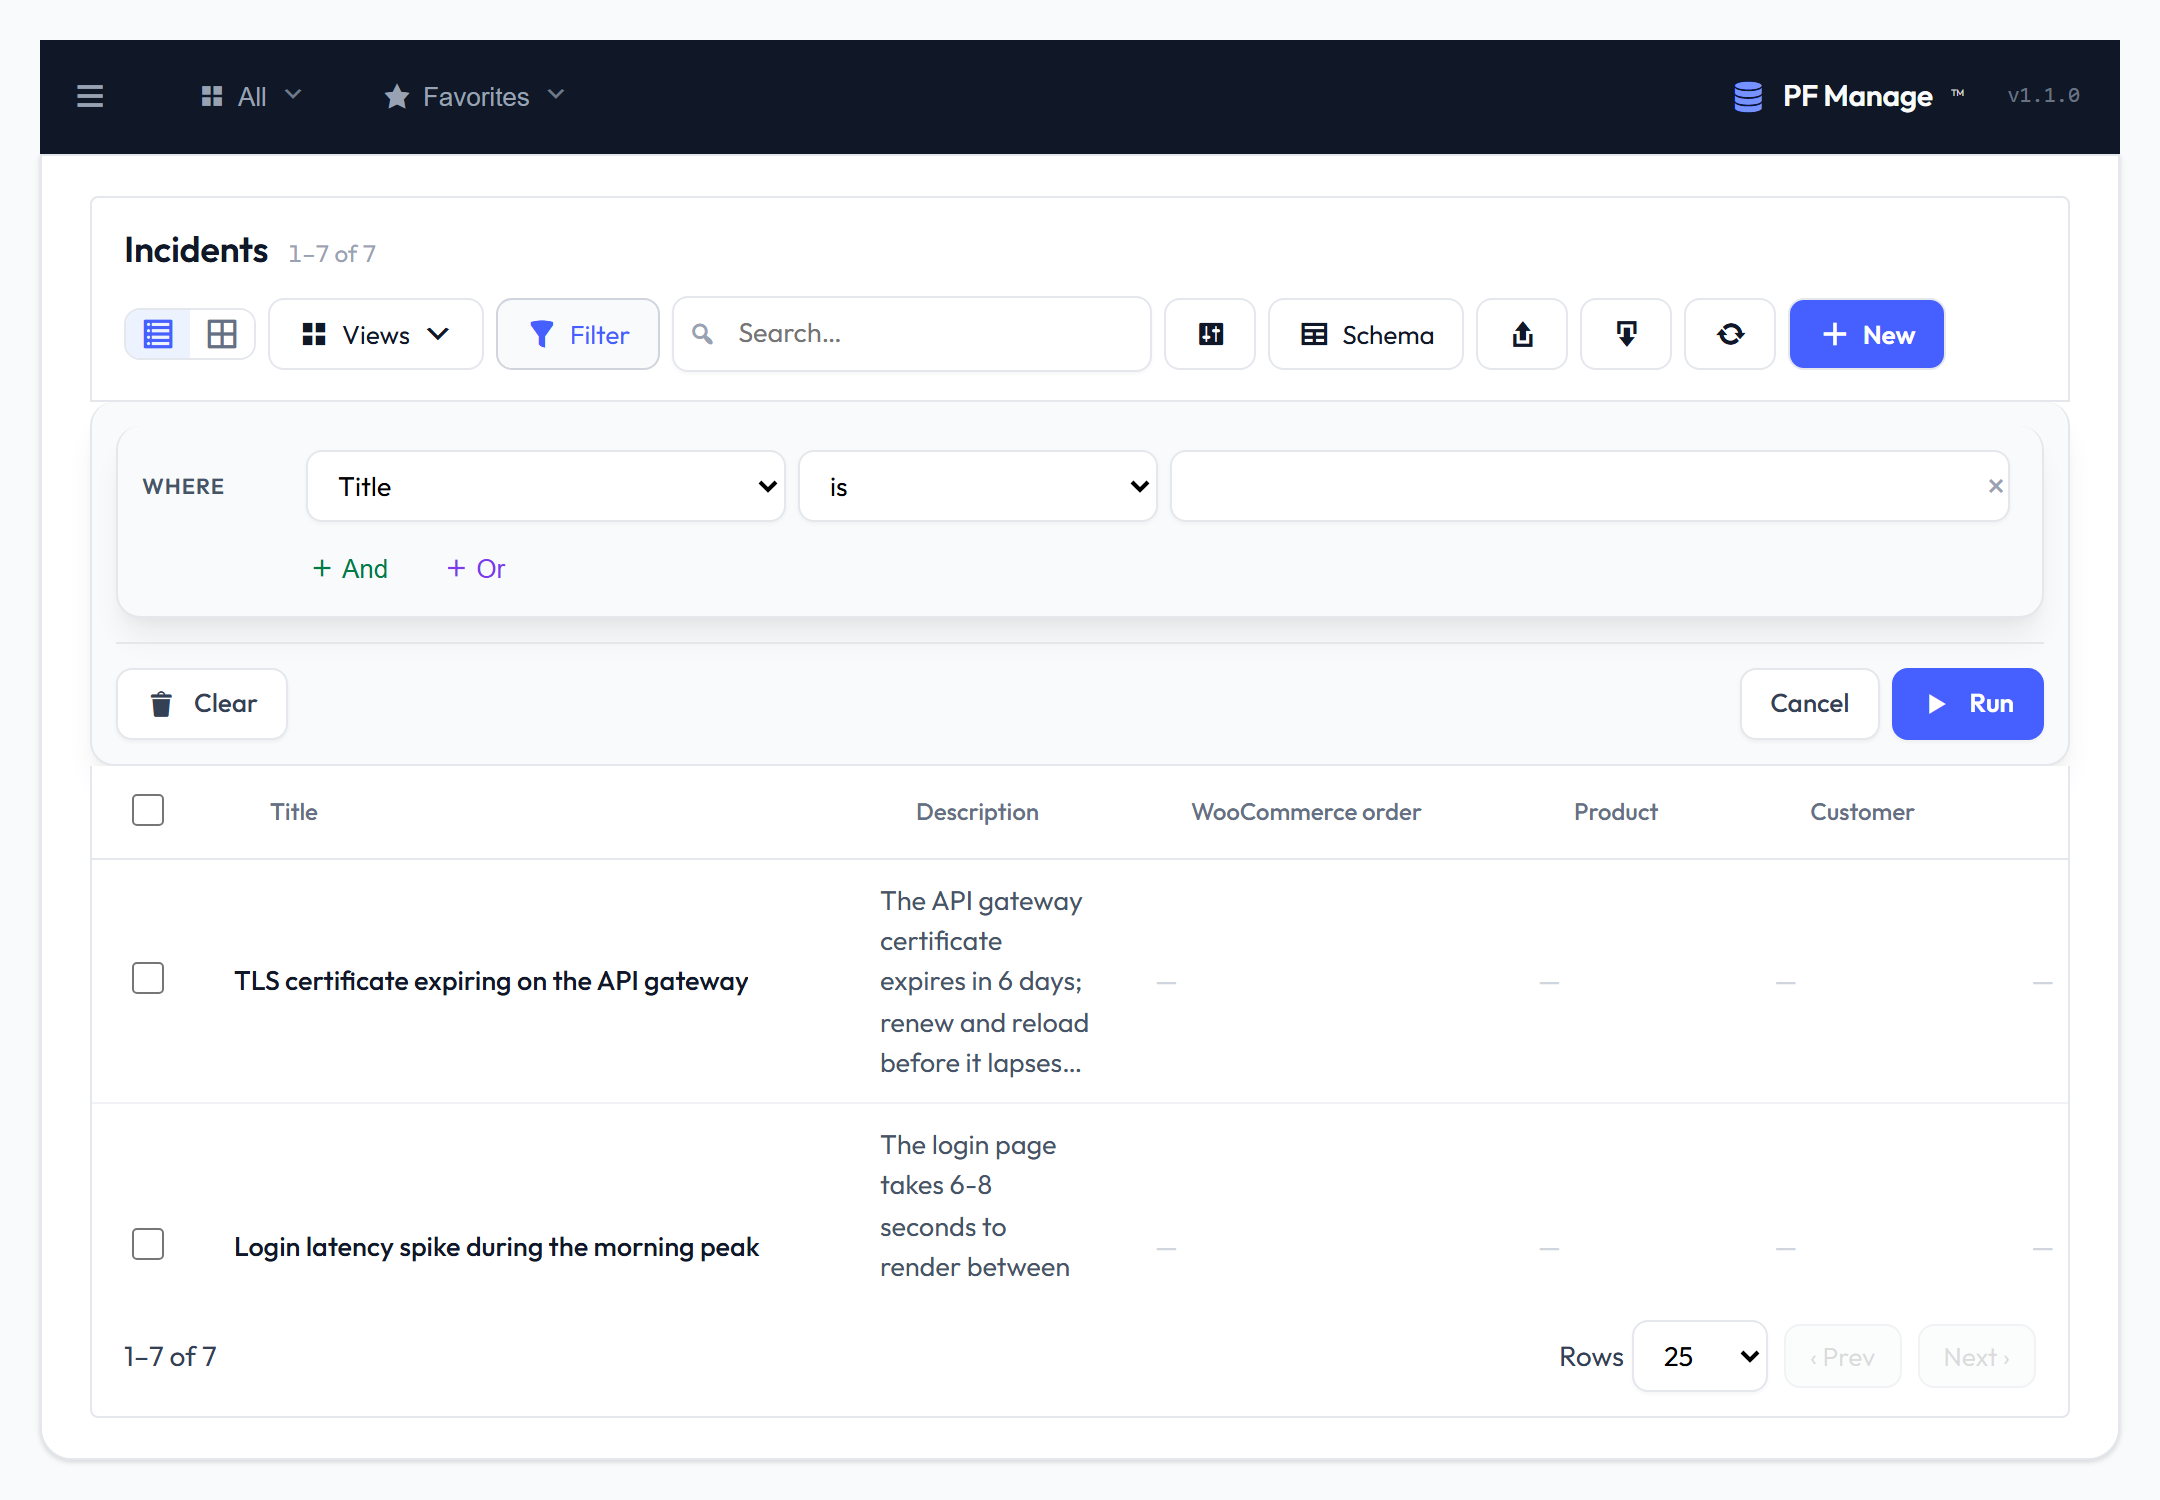This screenshot has width=2160, height=1500.
Task: Run the filter query
Action: (1967, 704)
